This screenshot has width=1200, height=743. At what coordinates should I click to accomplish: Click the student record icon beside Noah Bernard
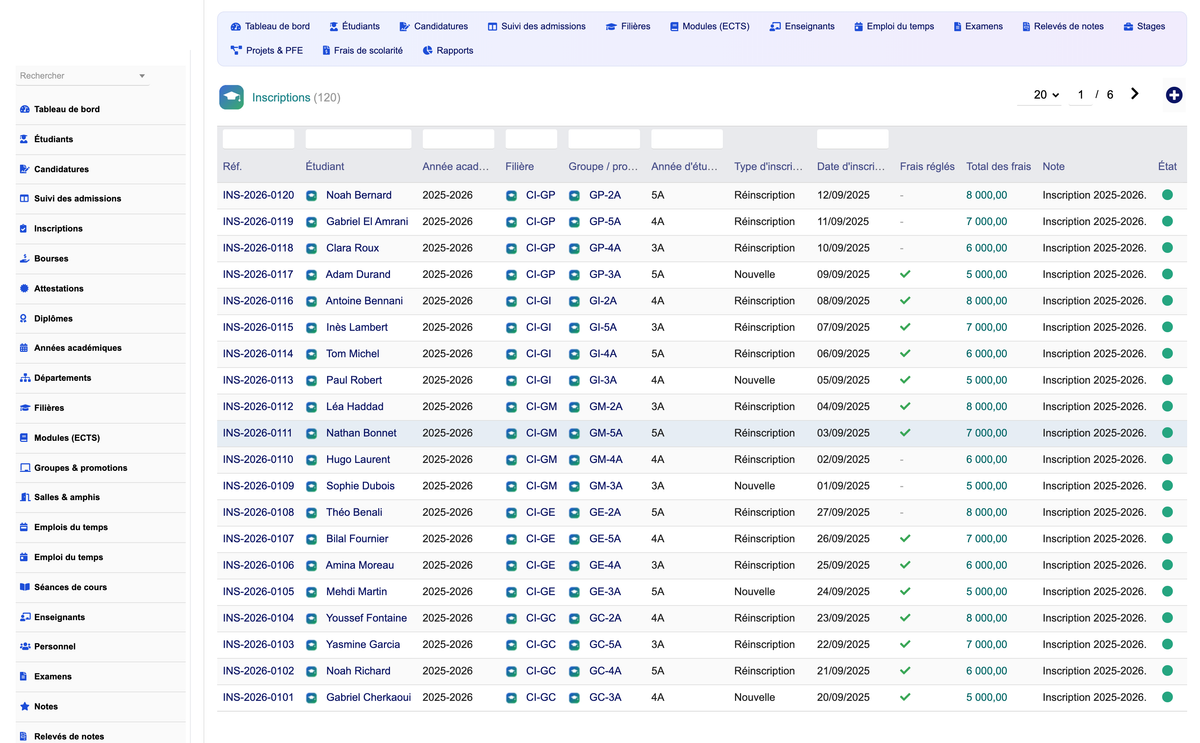tap(311, 195)
